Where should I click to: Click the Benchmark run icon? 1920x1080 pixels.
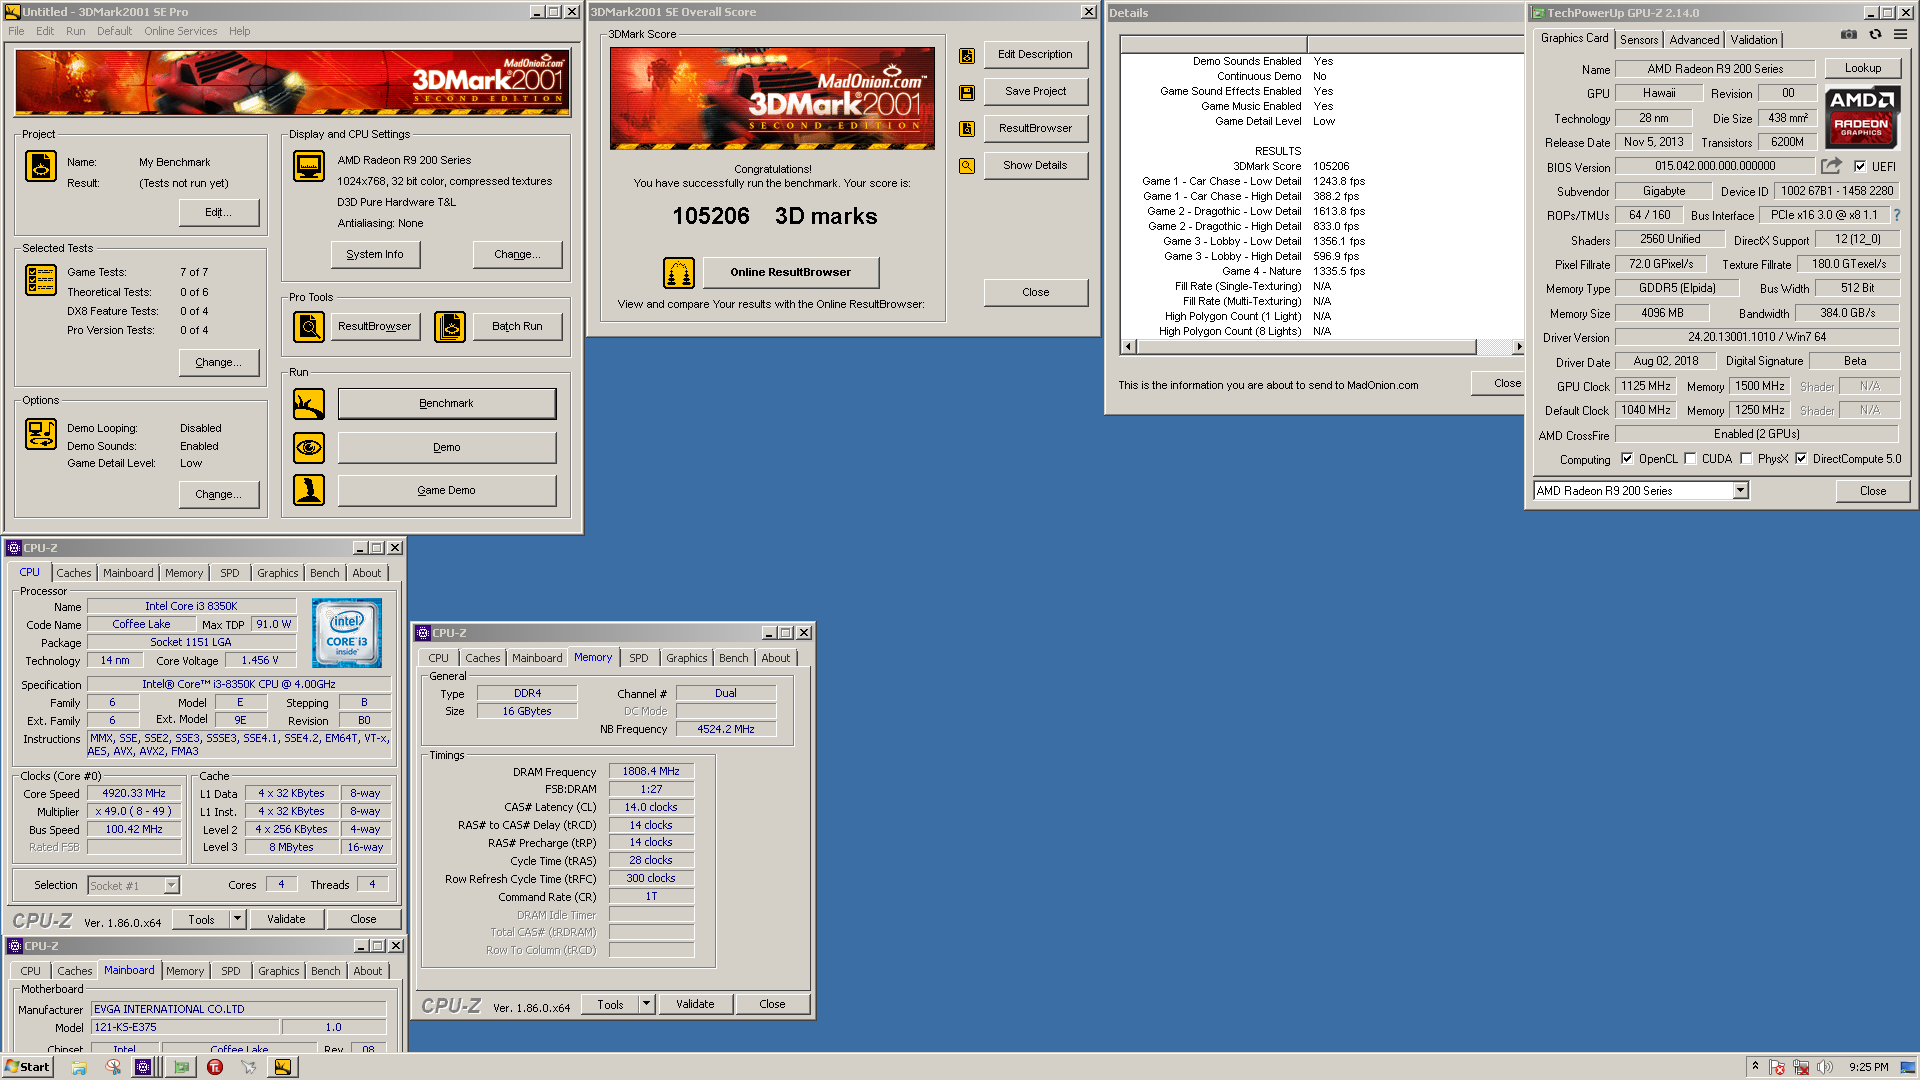tap(309, 404)
